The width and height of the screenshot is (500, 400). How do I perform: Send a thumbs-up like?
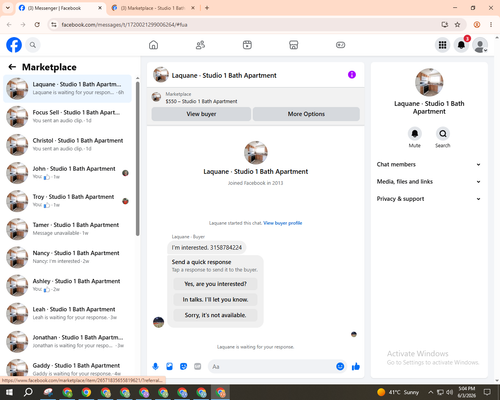coord(356,367)
